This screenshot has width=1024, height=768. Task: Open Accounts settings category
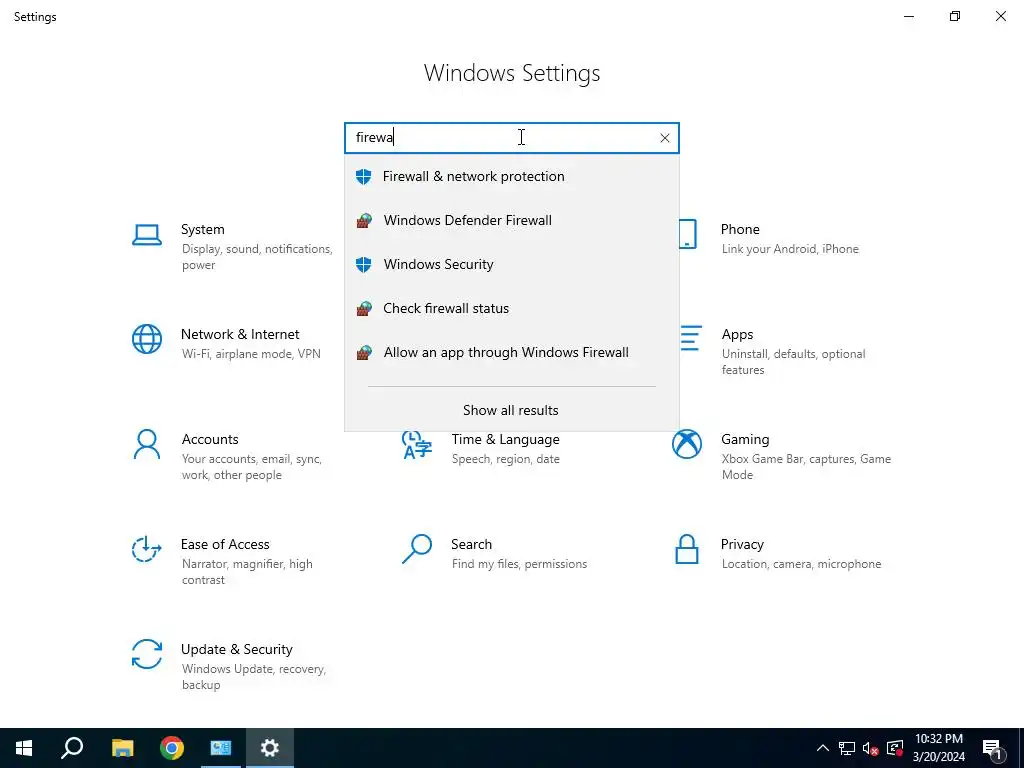click(228, 456)
